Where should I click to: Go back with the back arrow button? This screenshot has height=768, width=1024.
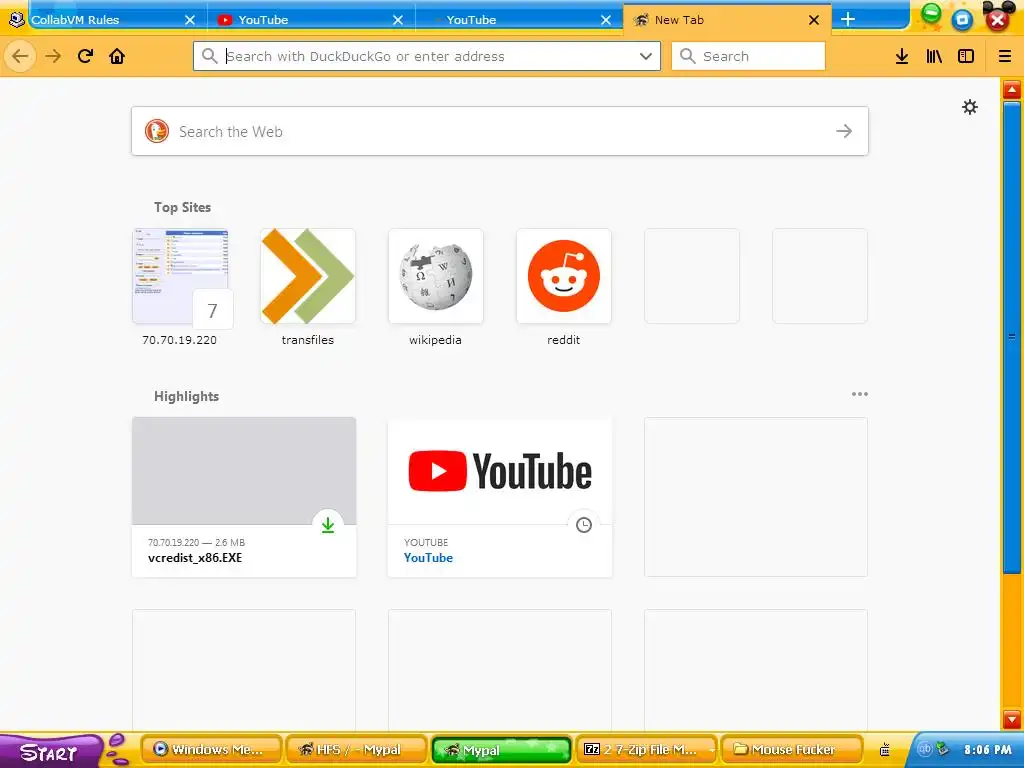[x=20, y=56]
